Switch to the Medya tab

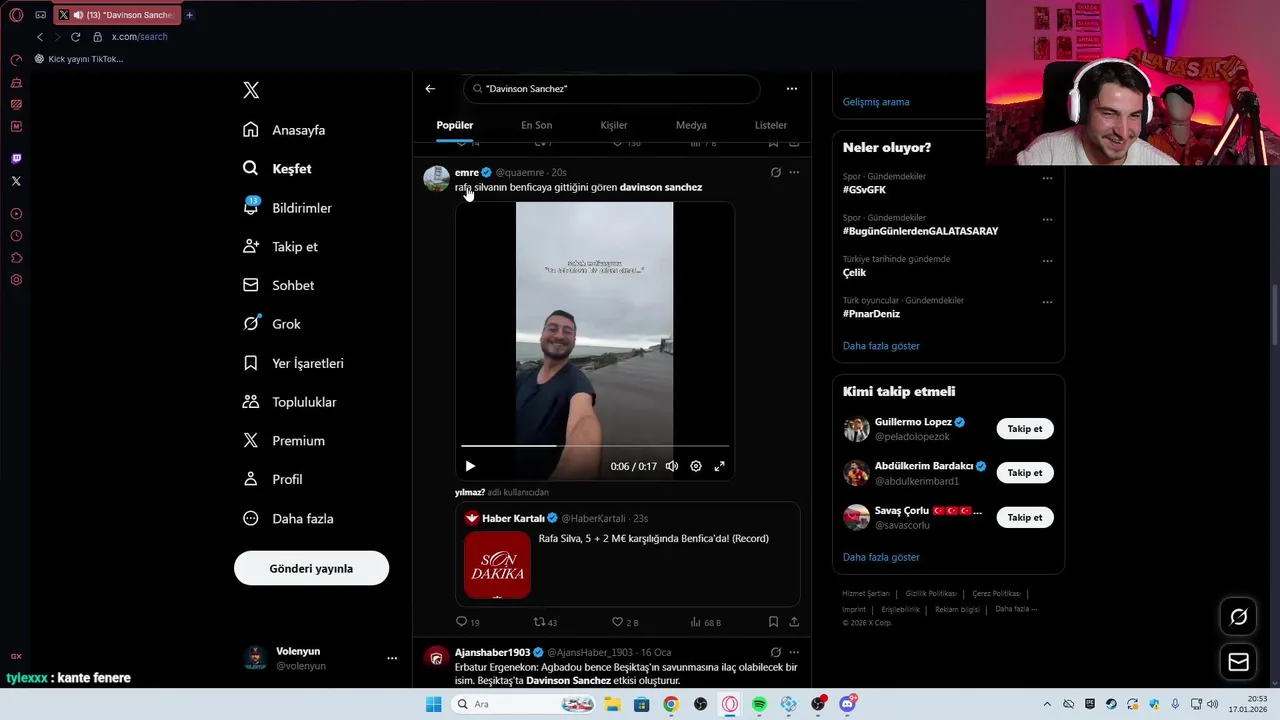691,125
